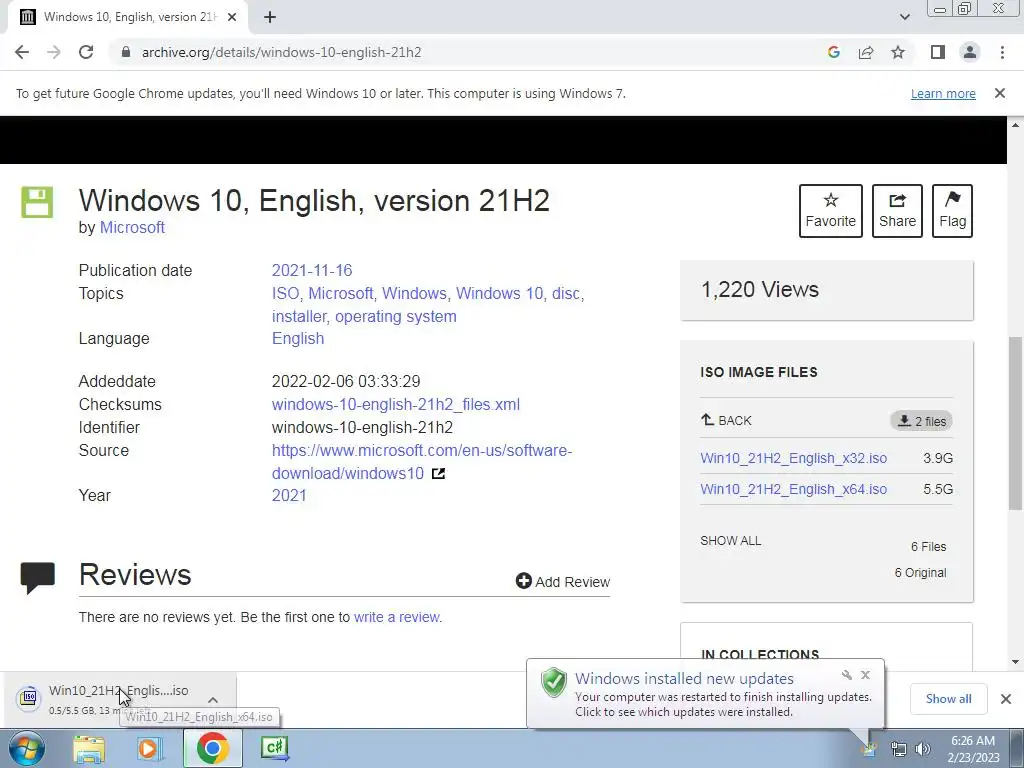Open the Chrome three-dot menu
The width and height of the screenshot is (1024, 768).
pyautogui.click(x=1002, y=52)
